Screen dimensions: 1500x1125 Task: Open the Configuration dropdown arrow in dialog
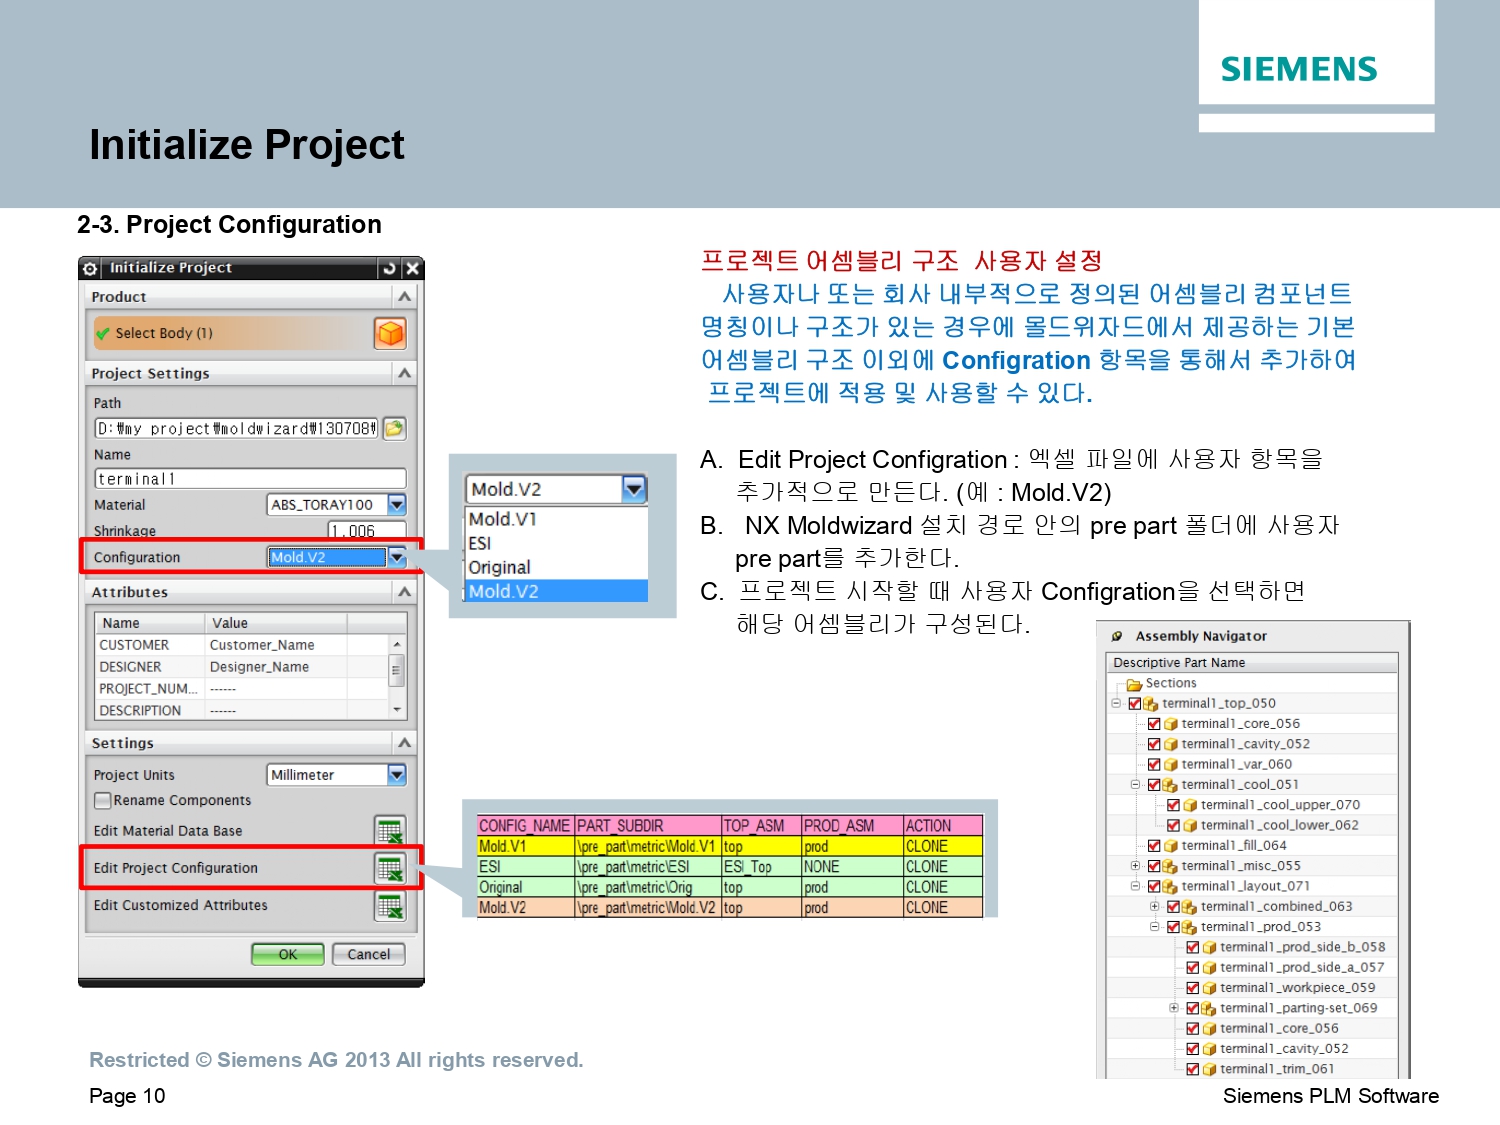tap(397, 557)
